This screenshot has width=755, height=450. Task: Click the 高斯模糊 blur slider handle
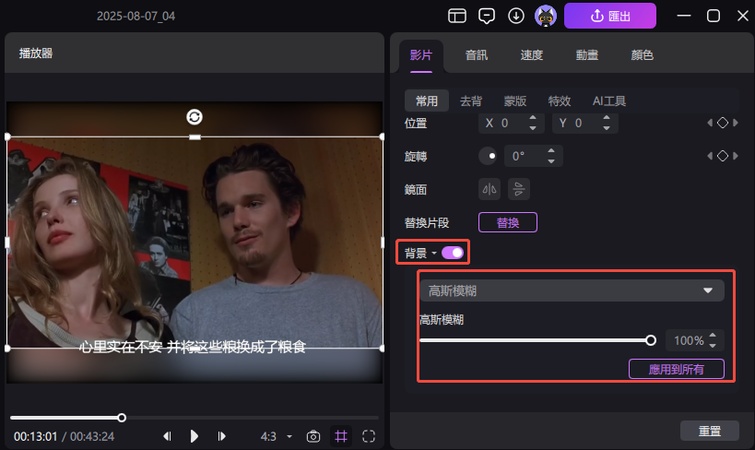tap(651, 341)
